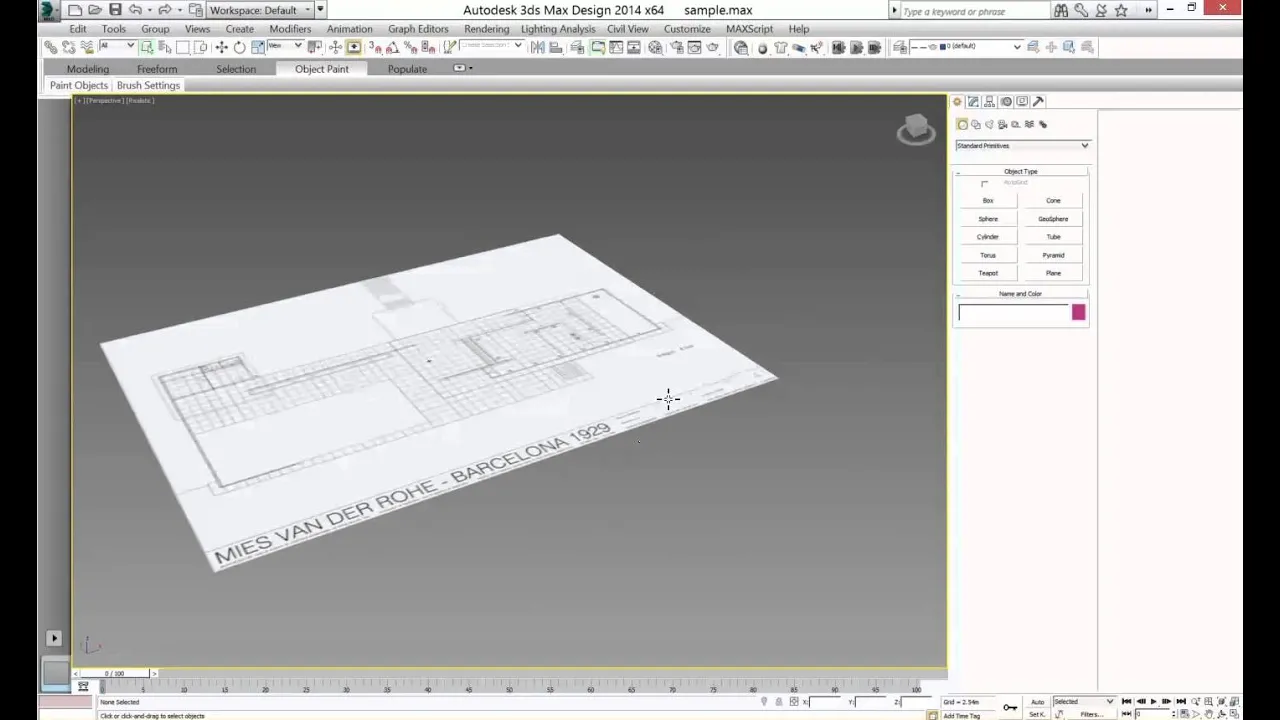
Task: Redo the action with the Redo arrow
Action: (165, 10)
